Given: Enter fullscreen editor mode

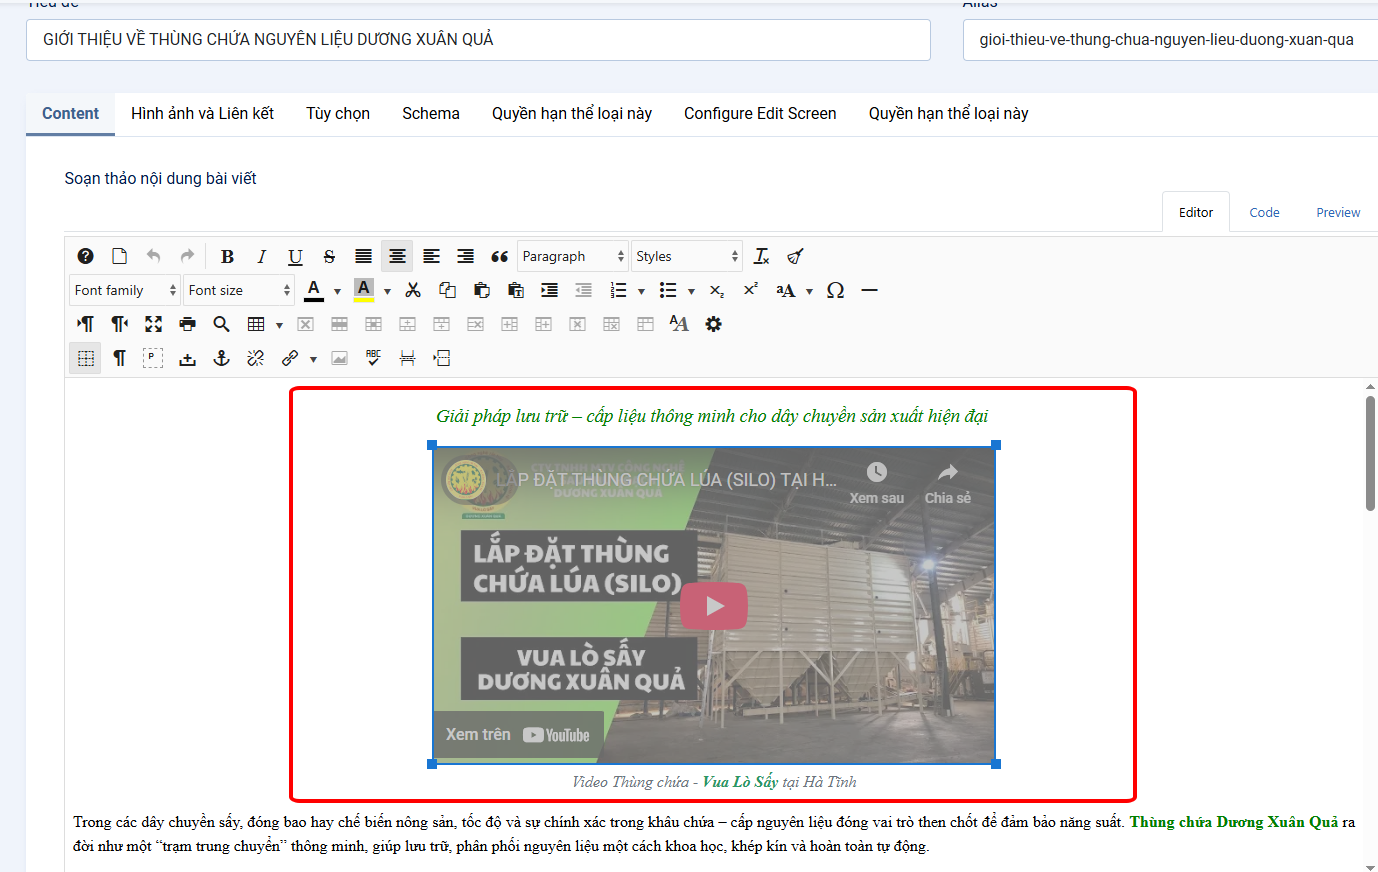Looking at the screenshot, I should click(153, 325).
